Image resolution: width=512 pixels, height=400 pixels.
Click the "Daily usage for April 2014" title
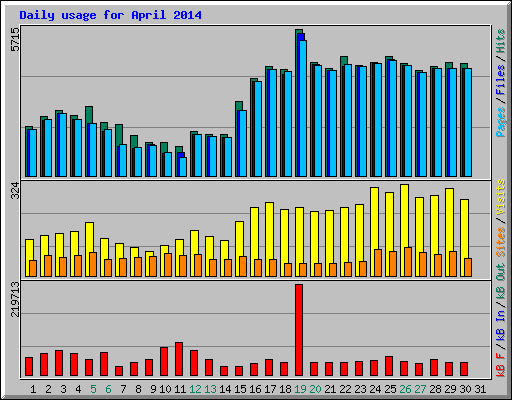click(x=110, y=15)
